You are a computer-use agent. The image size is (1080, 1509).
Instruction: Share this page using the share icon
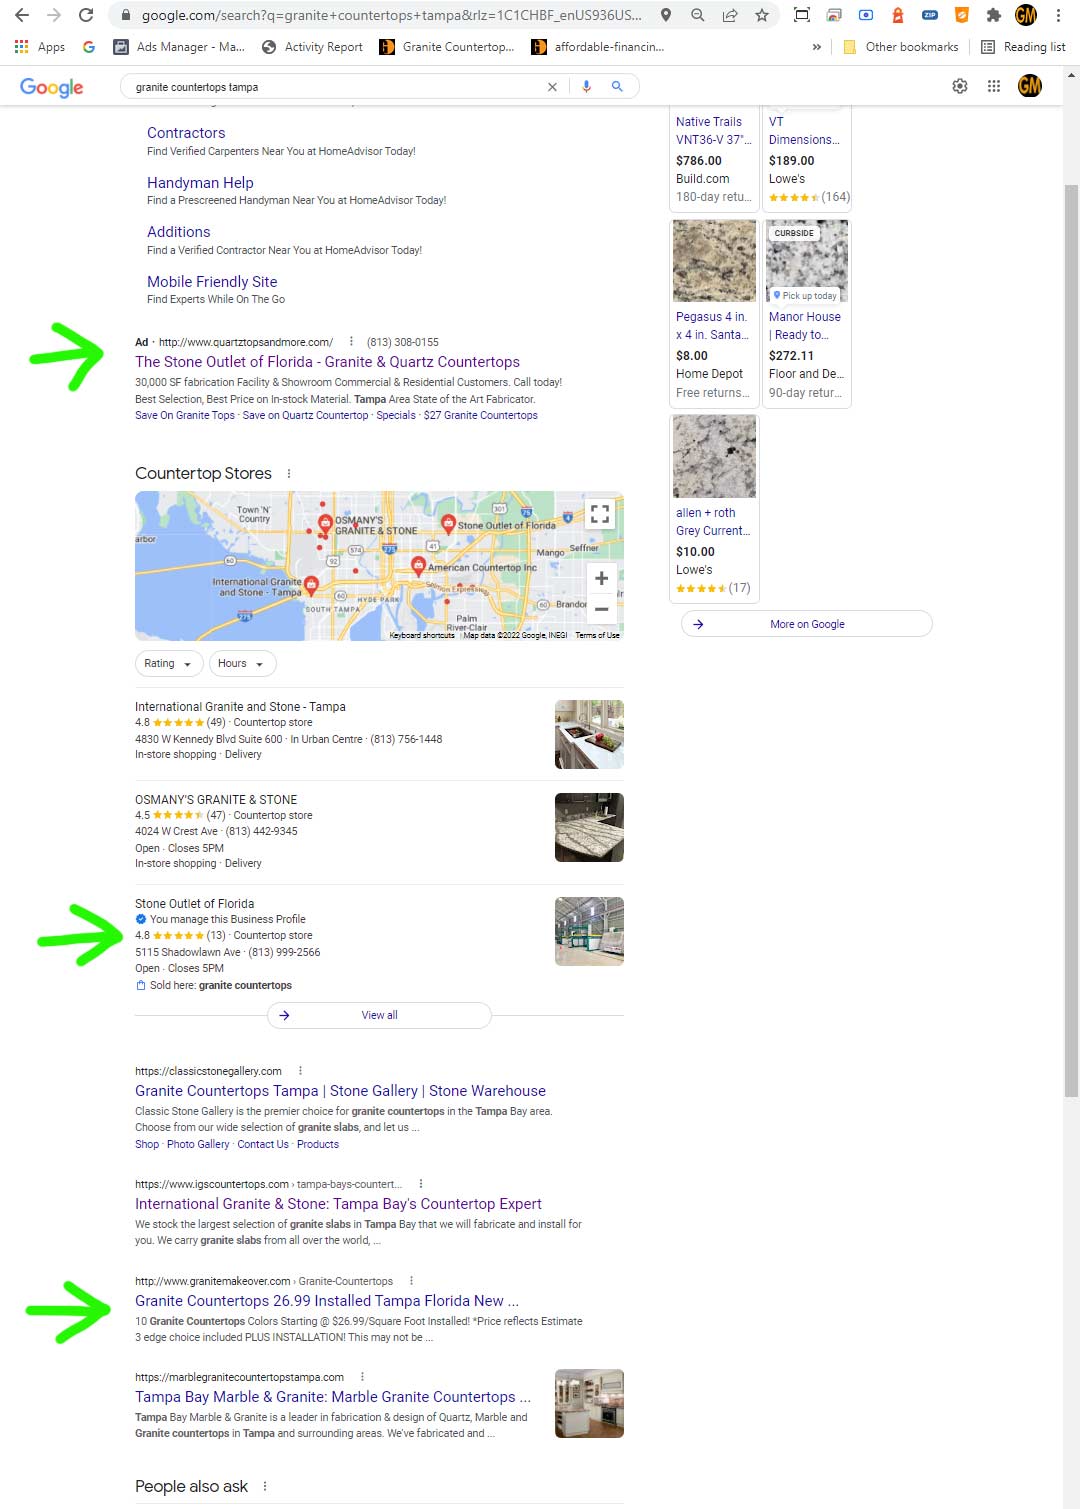tap(730, 15)
